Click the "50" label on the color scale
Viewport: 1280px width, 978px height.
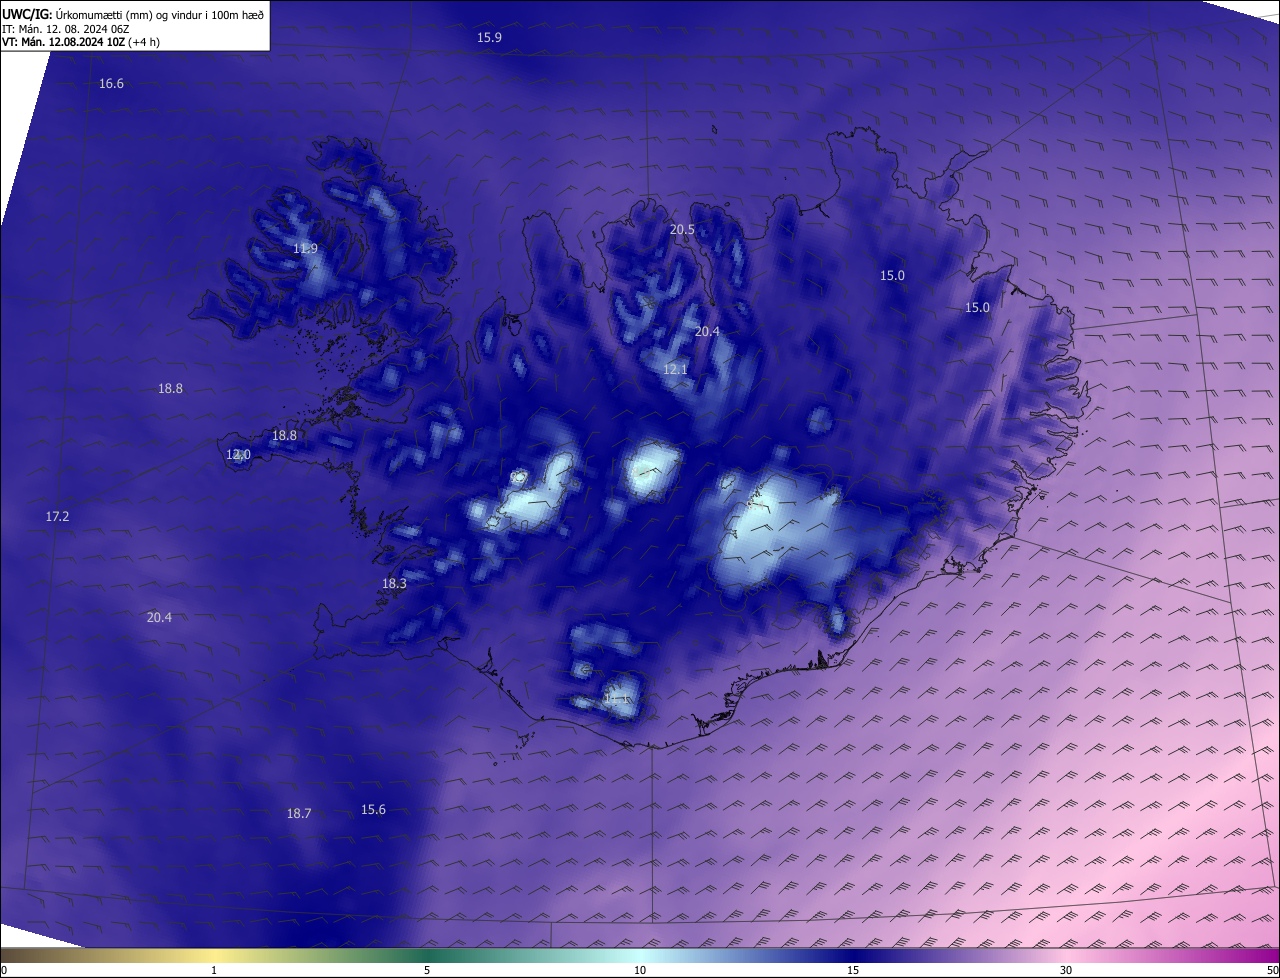click(1272, 970)
